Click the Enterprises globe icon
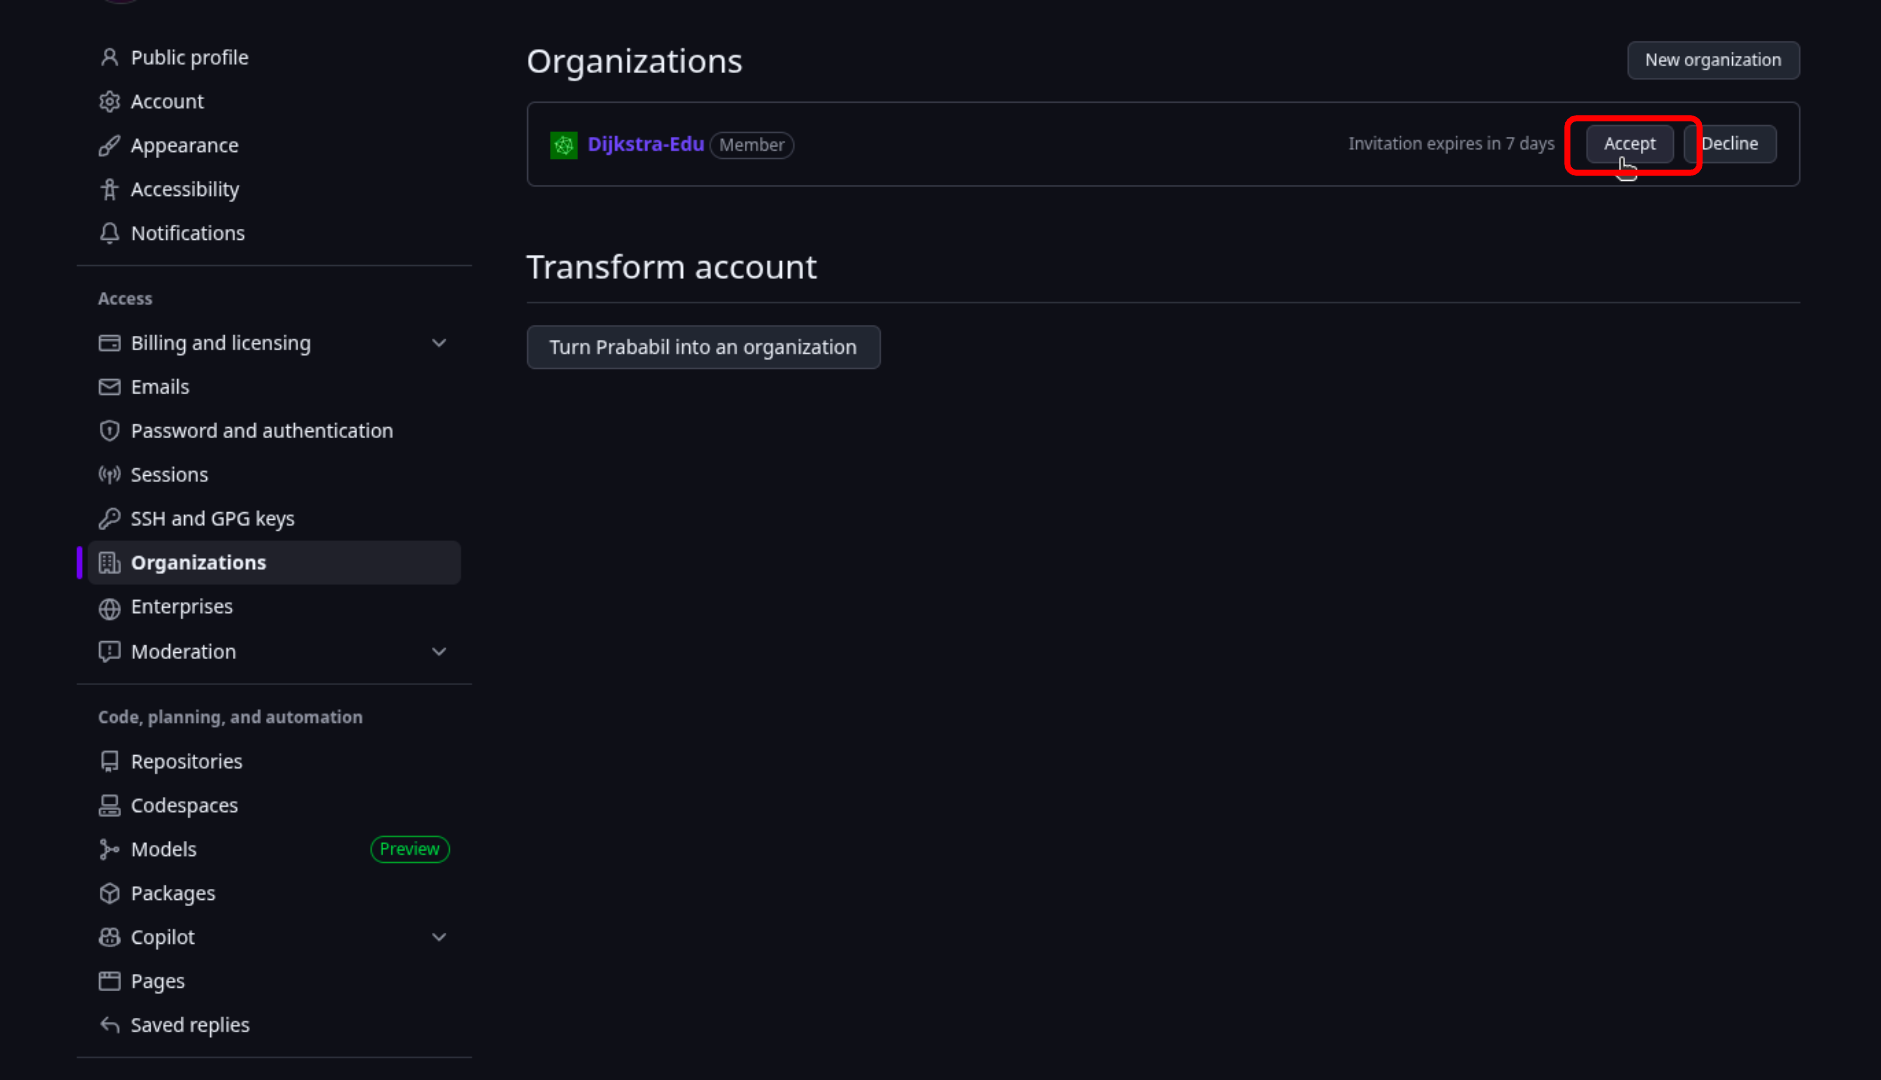This screenshot has width=1881, height=1080. [x=109, y=607]
